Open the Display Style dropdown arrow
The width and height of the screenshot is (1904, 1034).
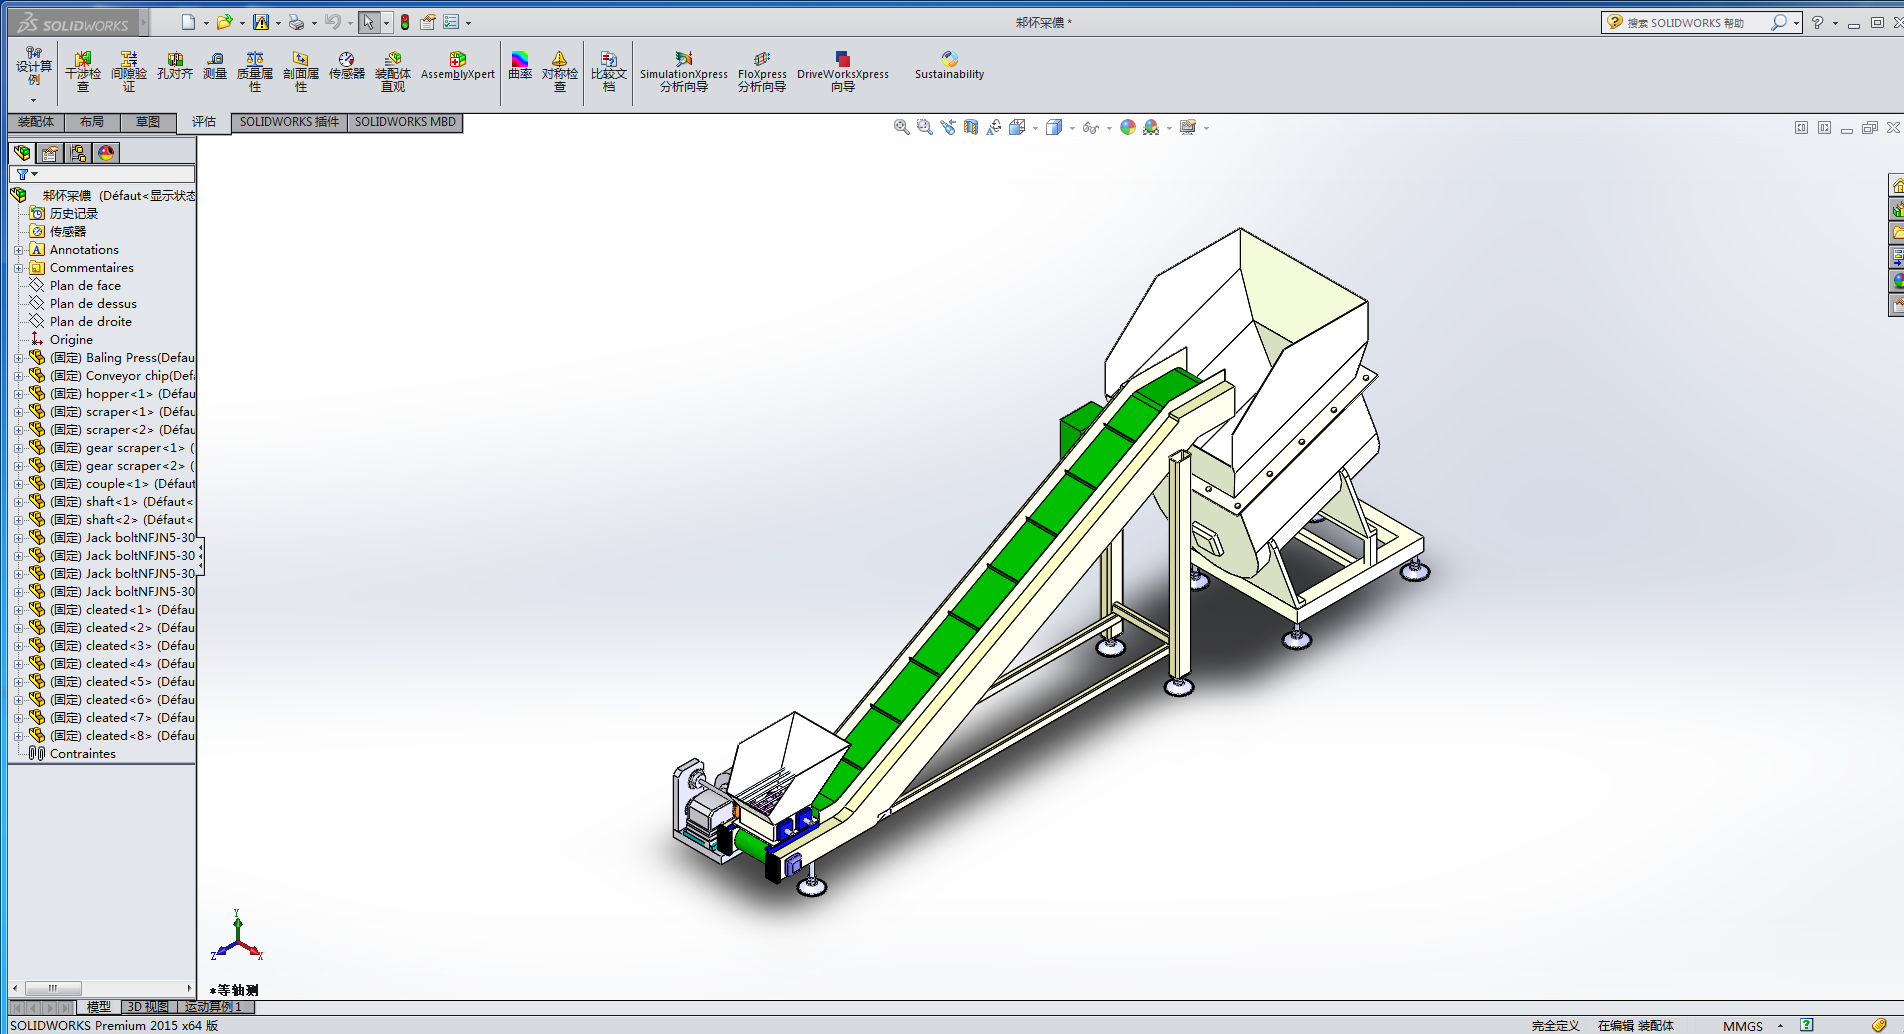click(1072, 128)
